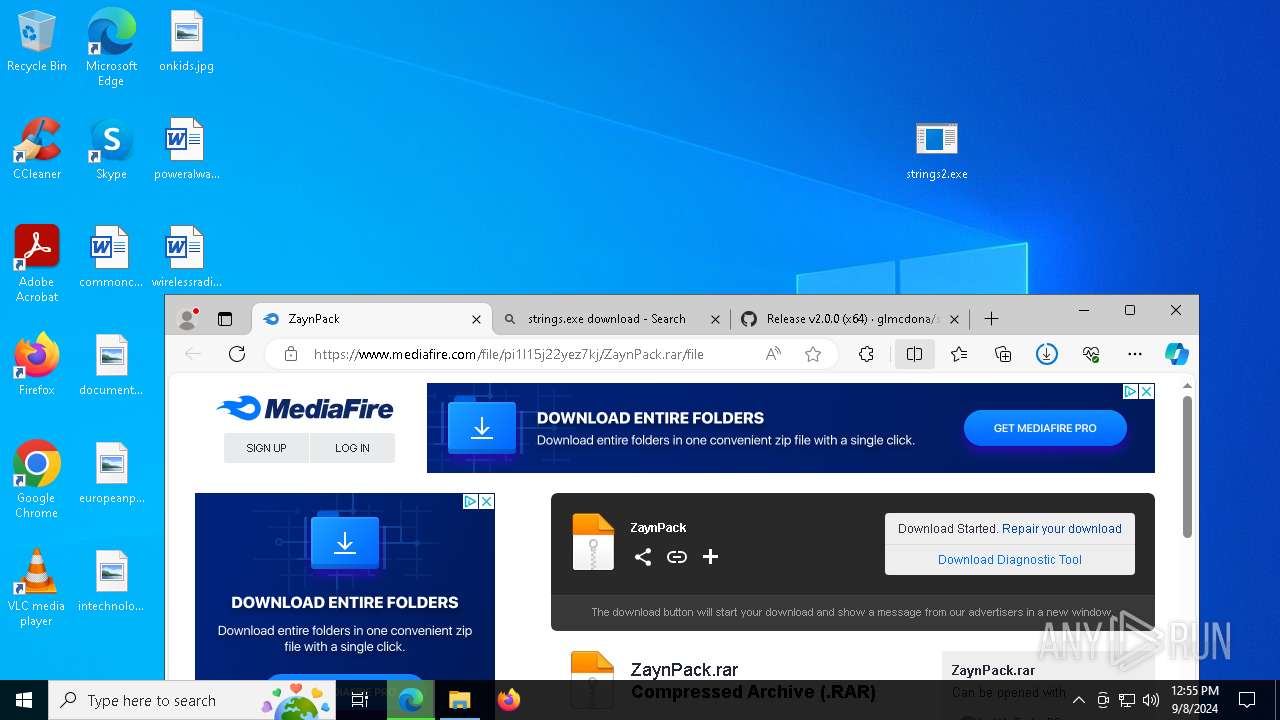Viewport: 1280px width, 720px height.
Task: Click the MediaFire logo
Action: coord(305,408)
